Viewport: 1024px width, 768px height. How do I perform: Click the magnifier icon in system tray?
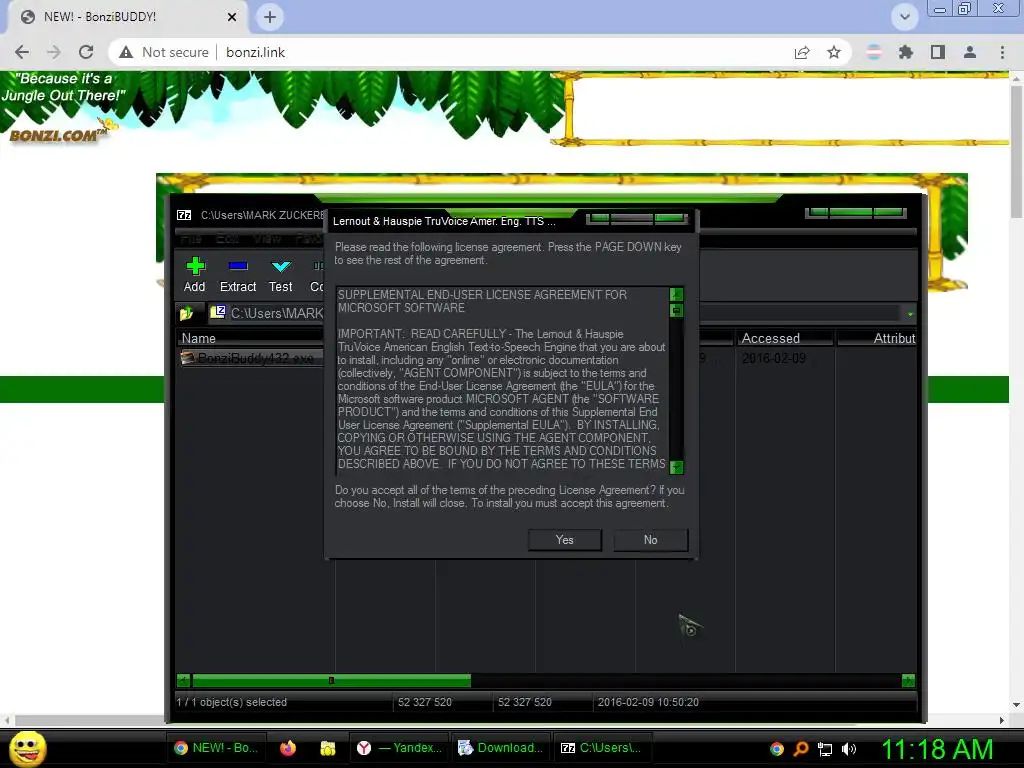point(801,748)
